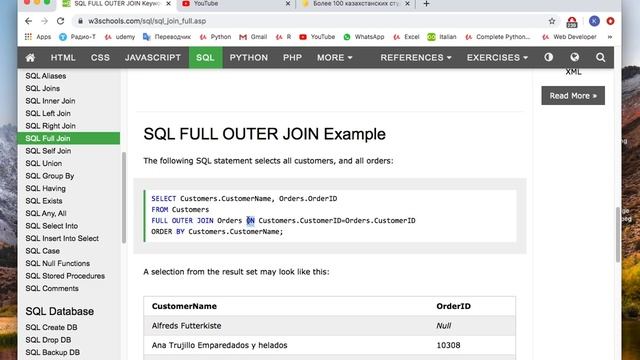
Task: Open the SQL tutorial menu item
Action: click(x=205, y=58)
